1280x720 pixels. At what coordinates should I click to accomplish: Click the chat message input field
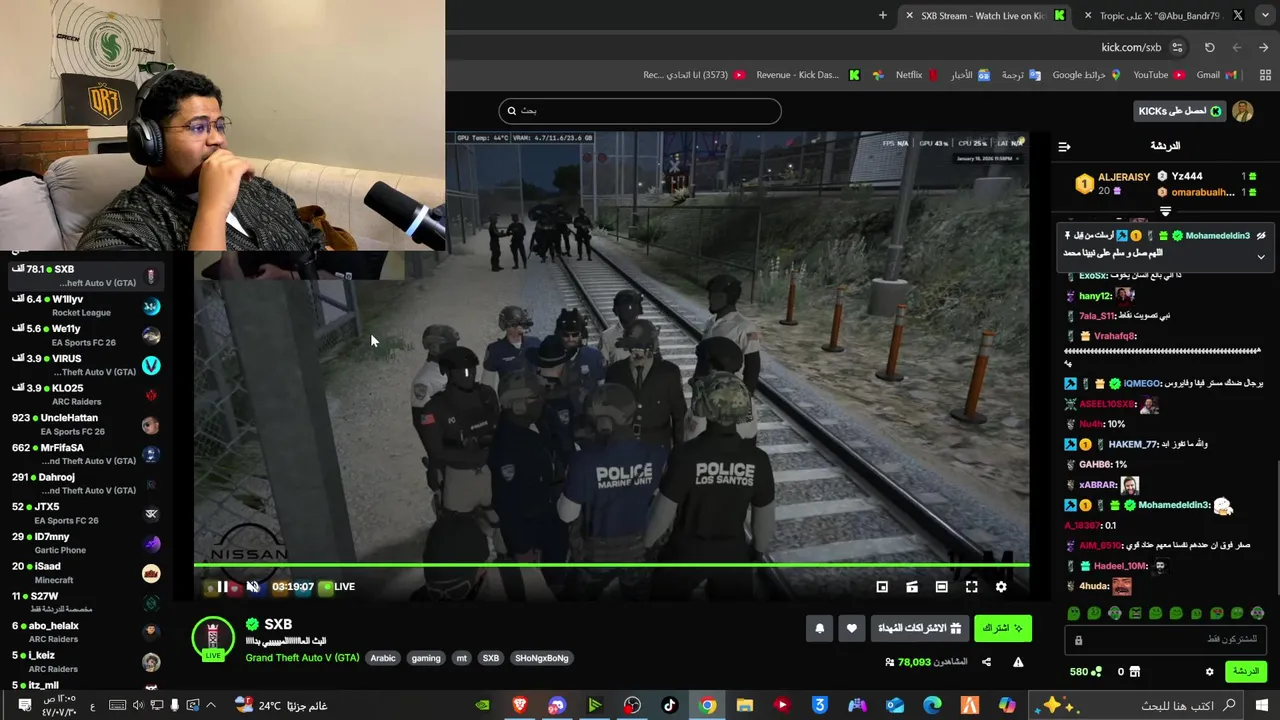pyautogui.click(x=1166, y=640)
